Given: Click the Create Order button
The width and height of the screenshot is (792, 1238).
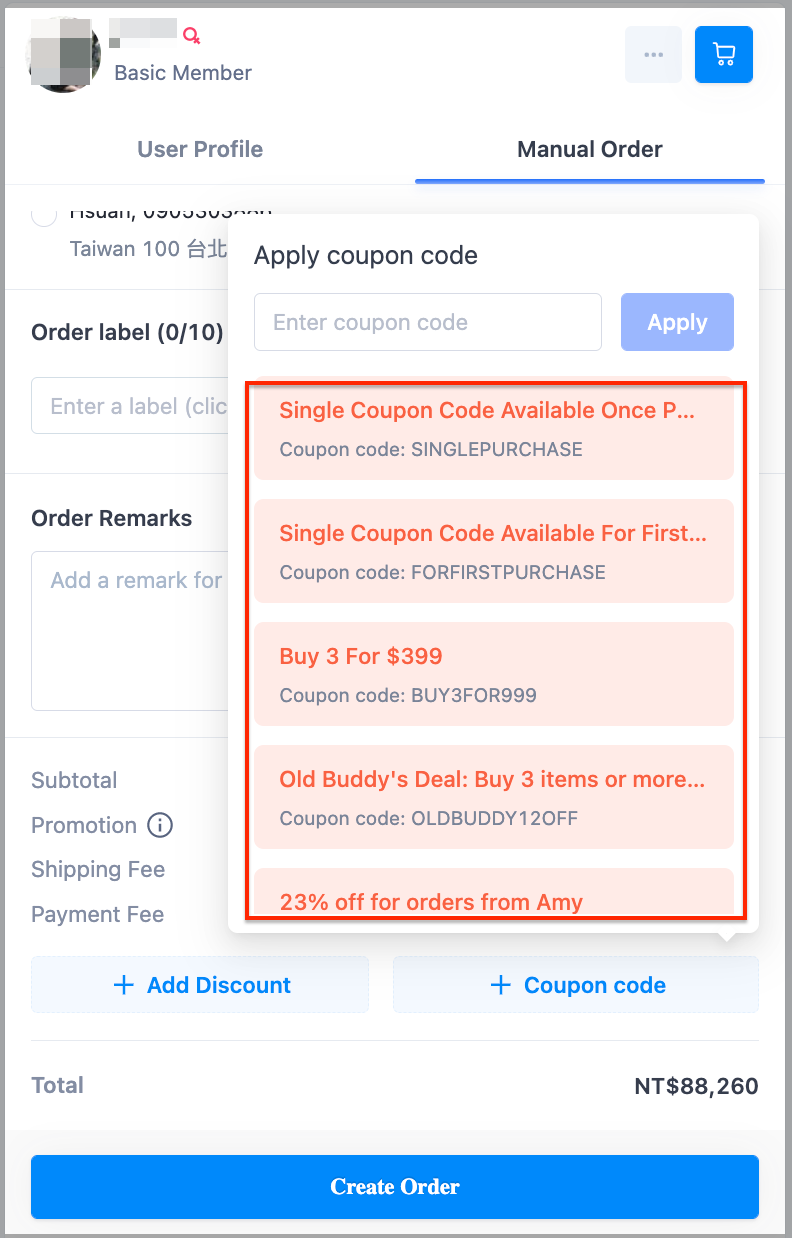Looking at the screenshot, I should tap(395, 1187).
